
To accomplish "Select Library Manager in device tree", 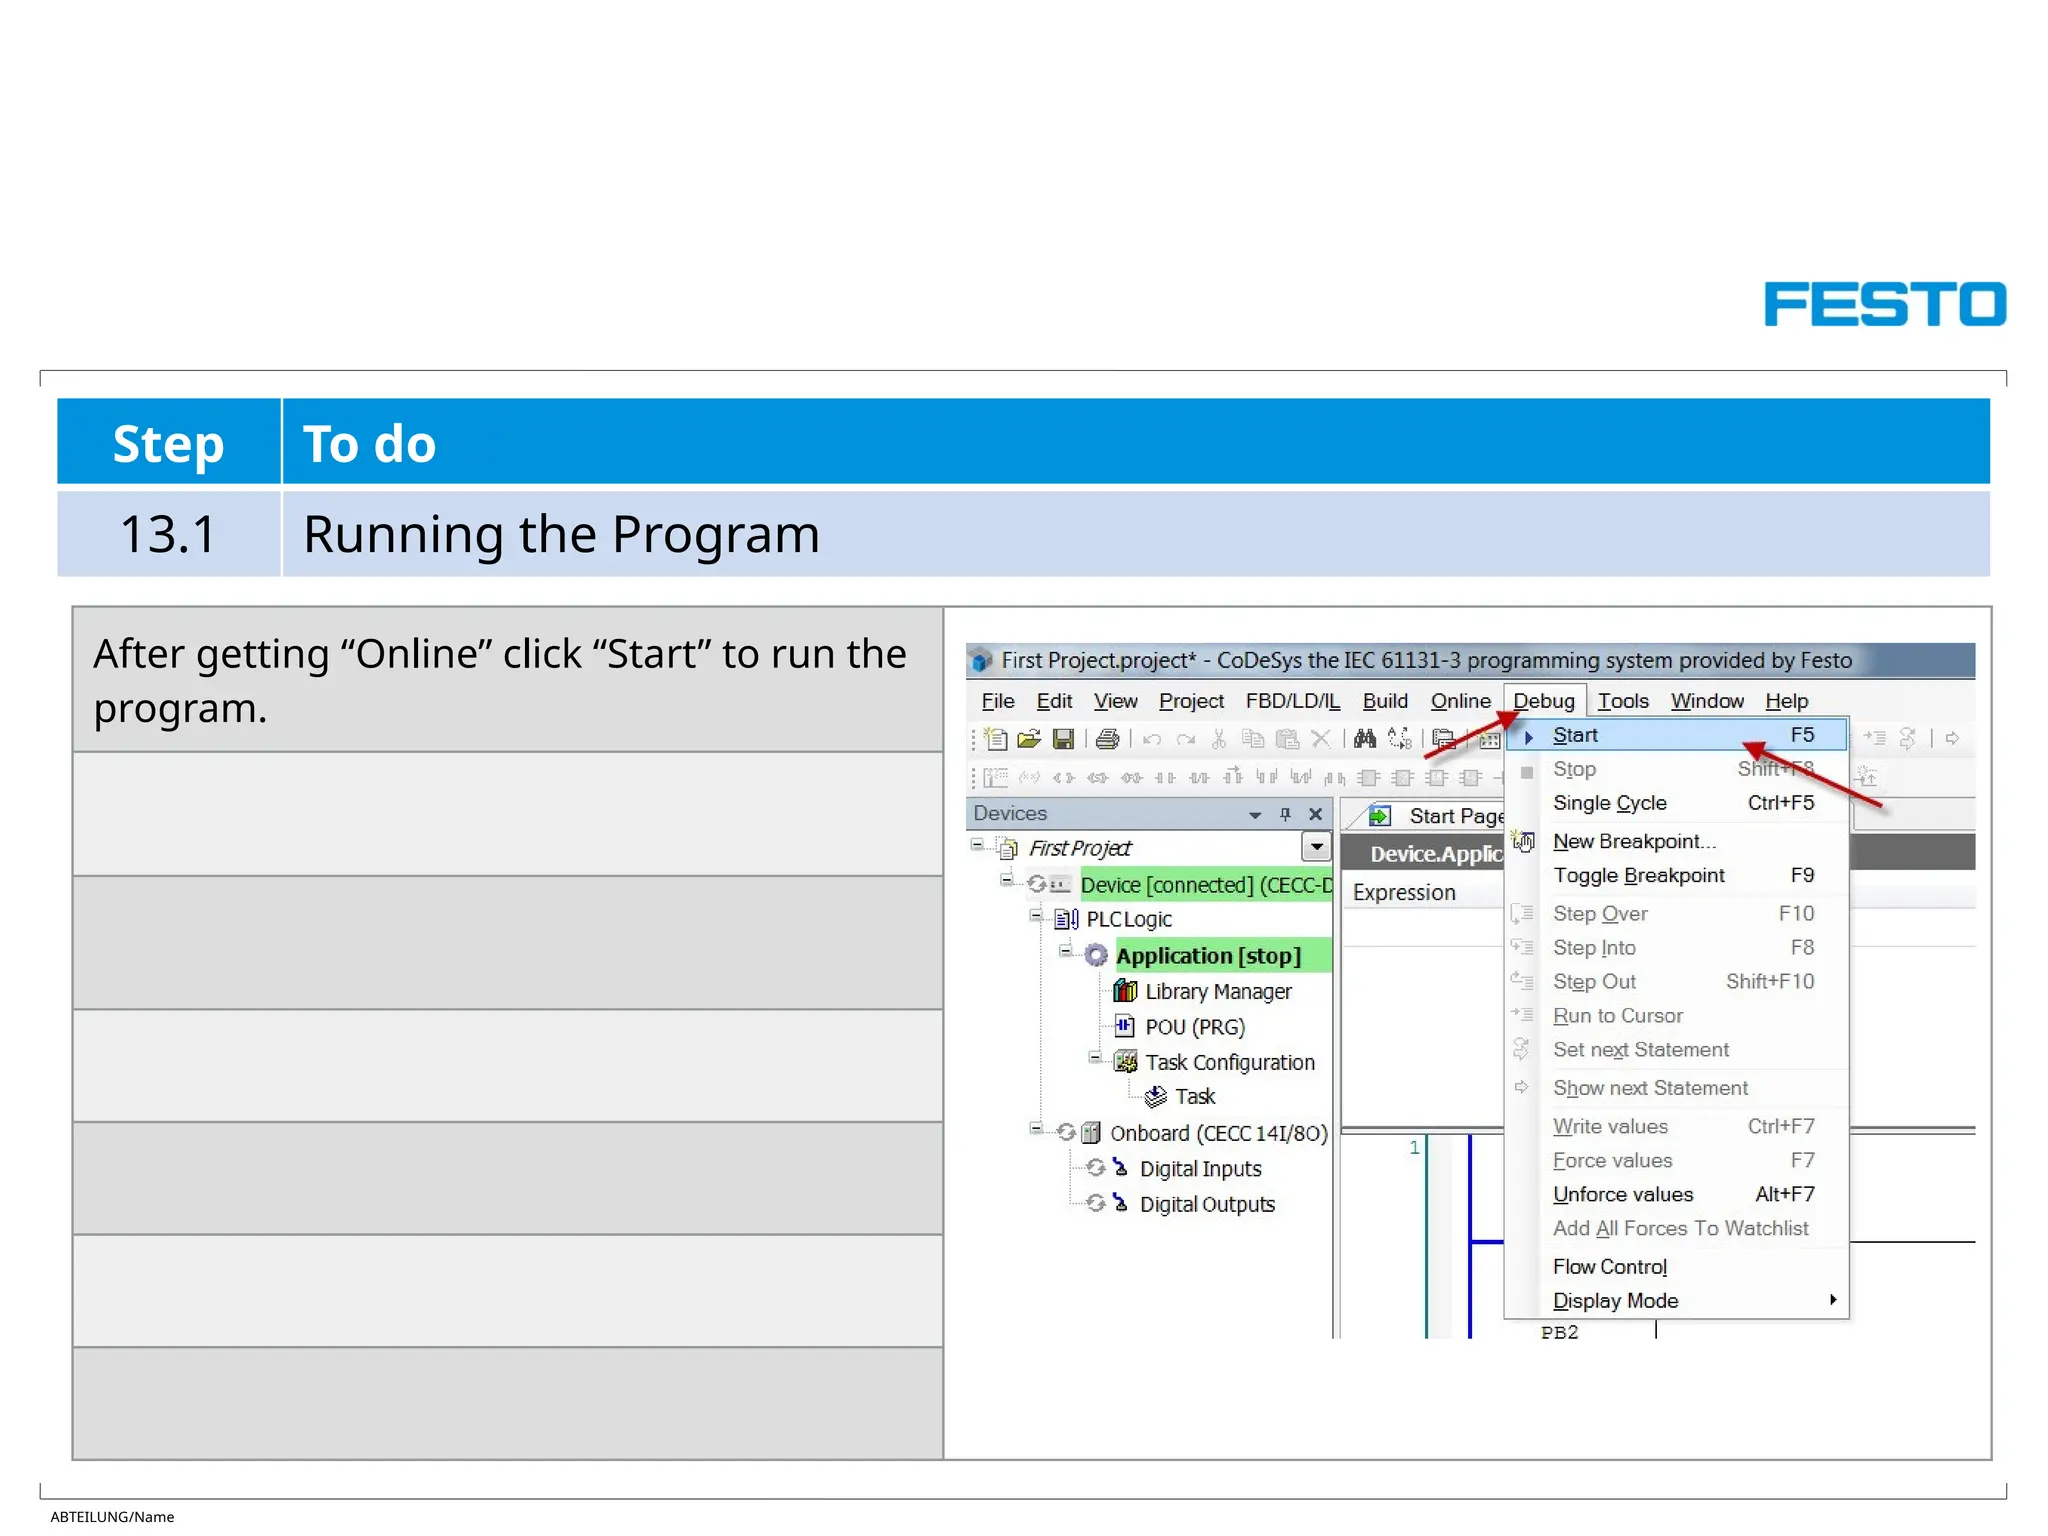I will coord(1218,991).
